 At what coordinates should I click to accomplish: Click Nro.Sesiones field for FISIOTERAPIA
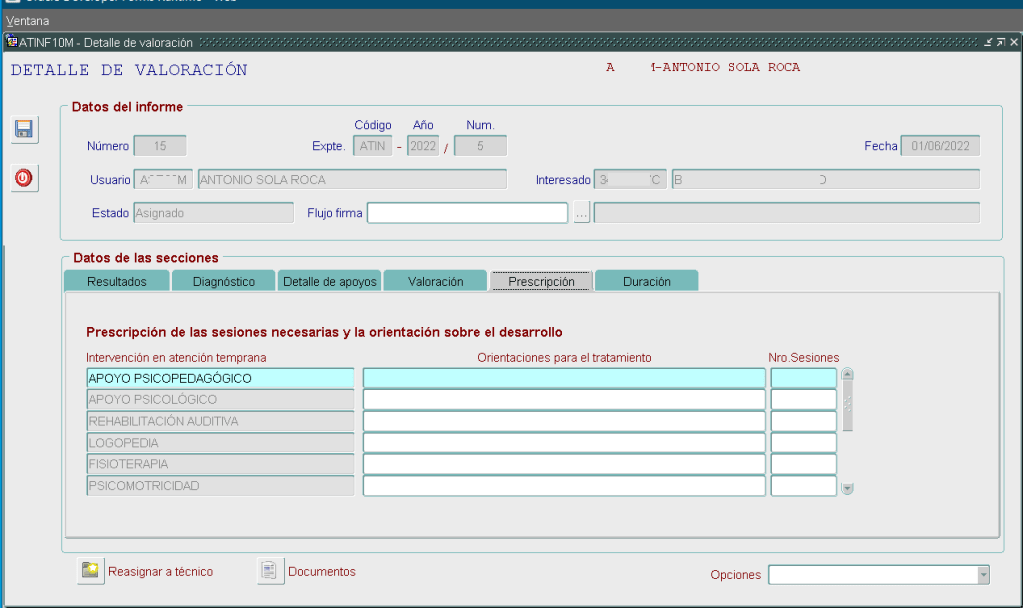point(803,464)
